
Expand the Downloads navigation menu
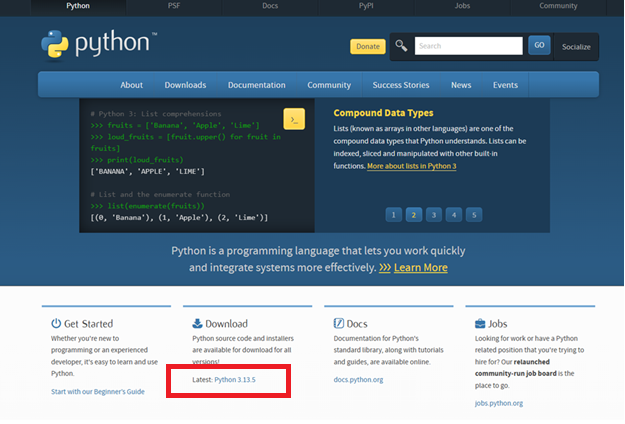click(x=185, y=85)
